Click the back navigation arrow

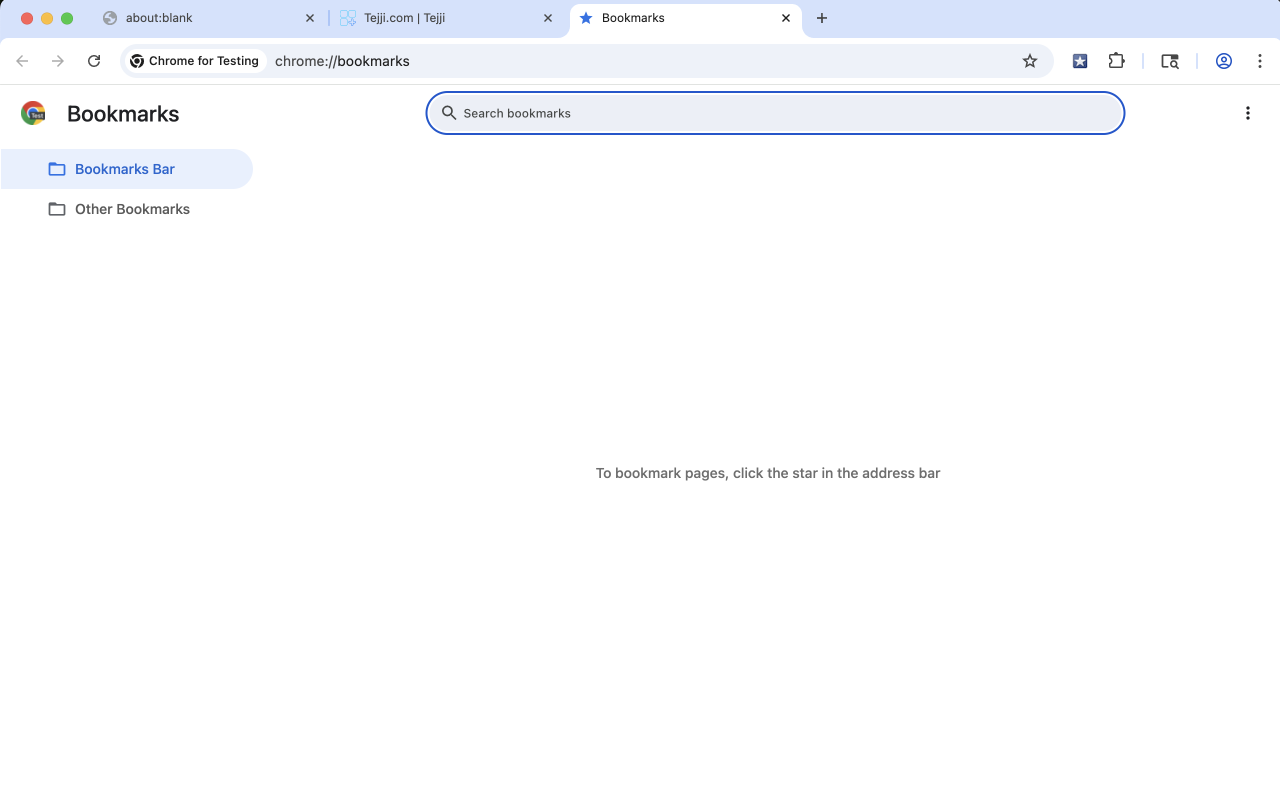point(22,61)
